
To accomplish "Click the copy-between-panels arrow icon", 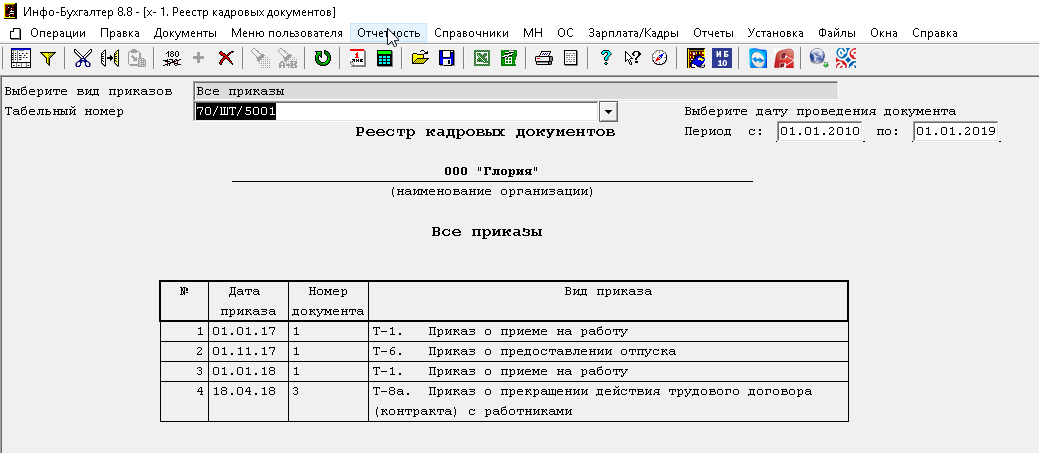I will (109, 58).
